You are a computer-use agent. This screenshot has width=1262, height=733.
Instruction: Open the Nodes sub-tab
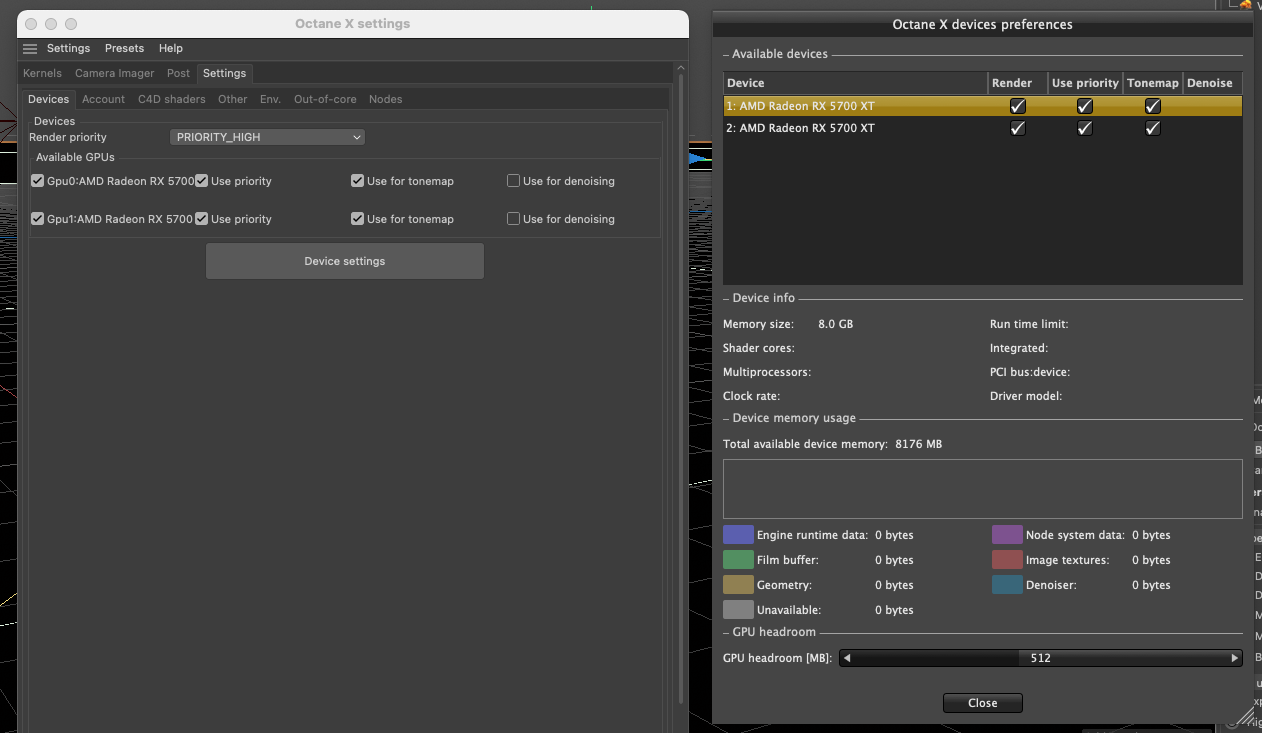[385, 99]
